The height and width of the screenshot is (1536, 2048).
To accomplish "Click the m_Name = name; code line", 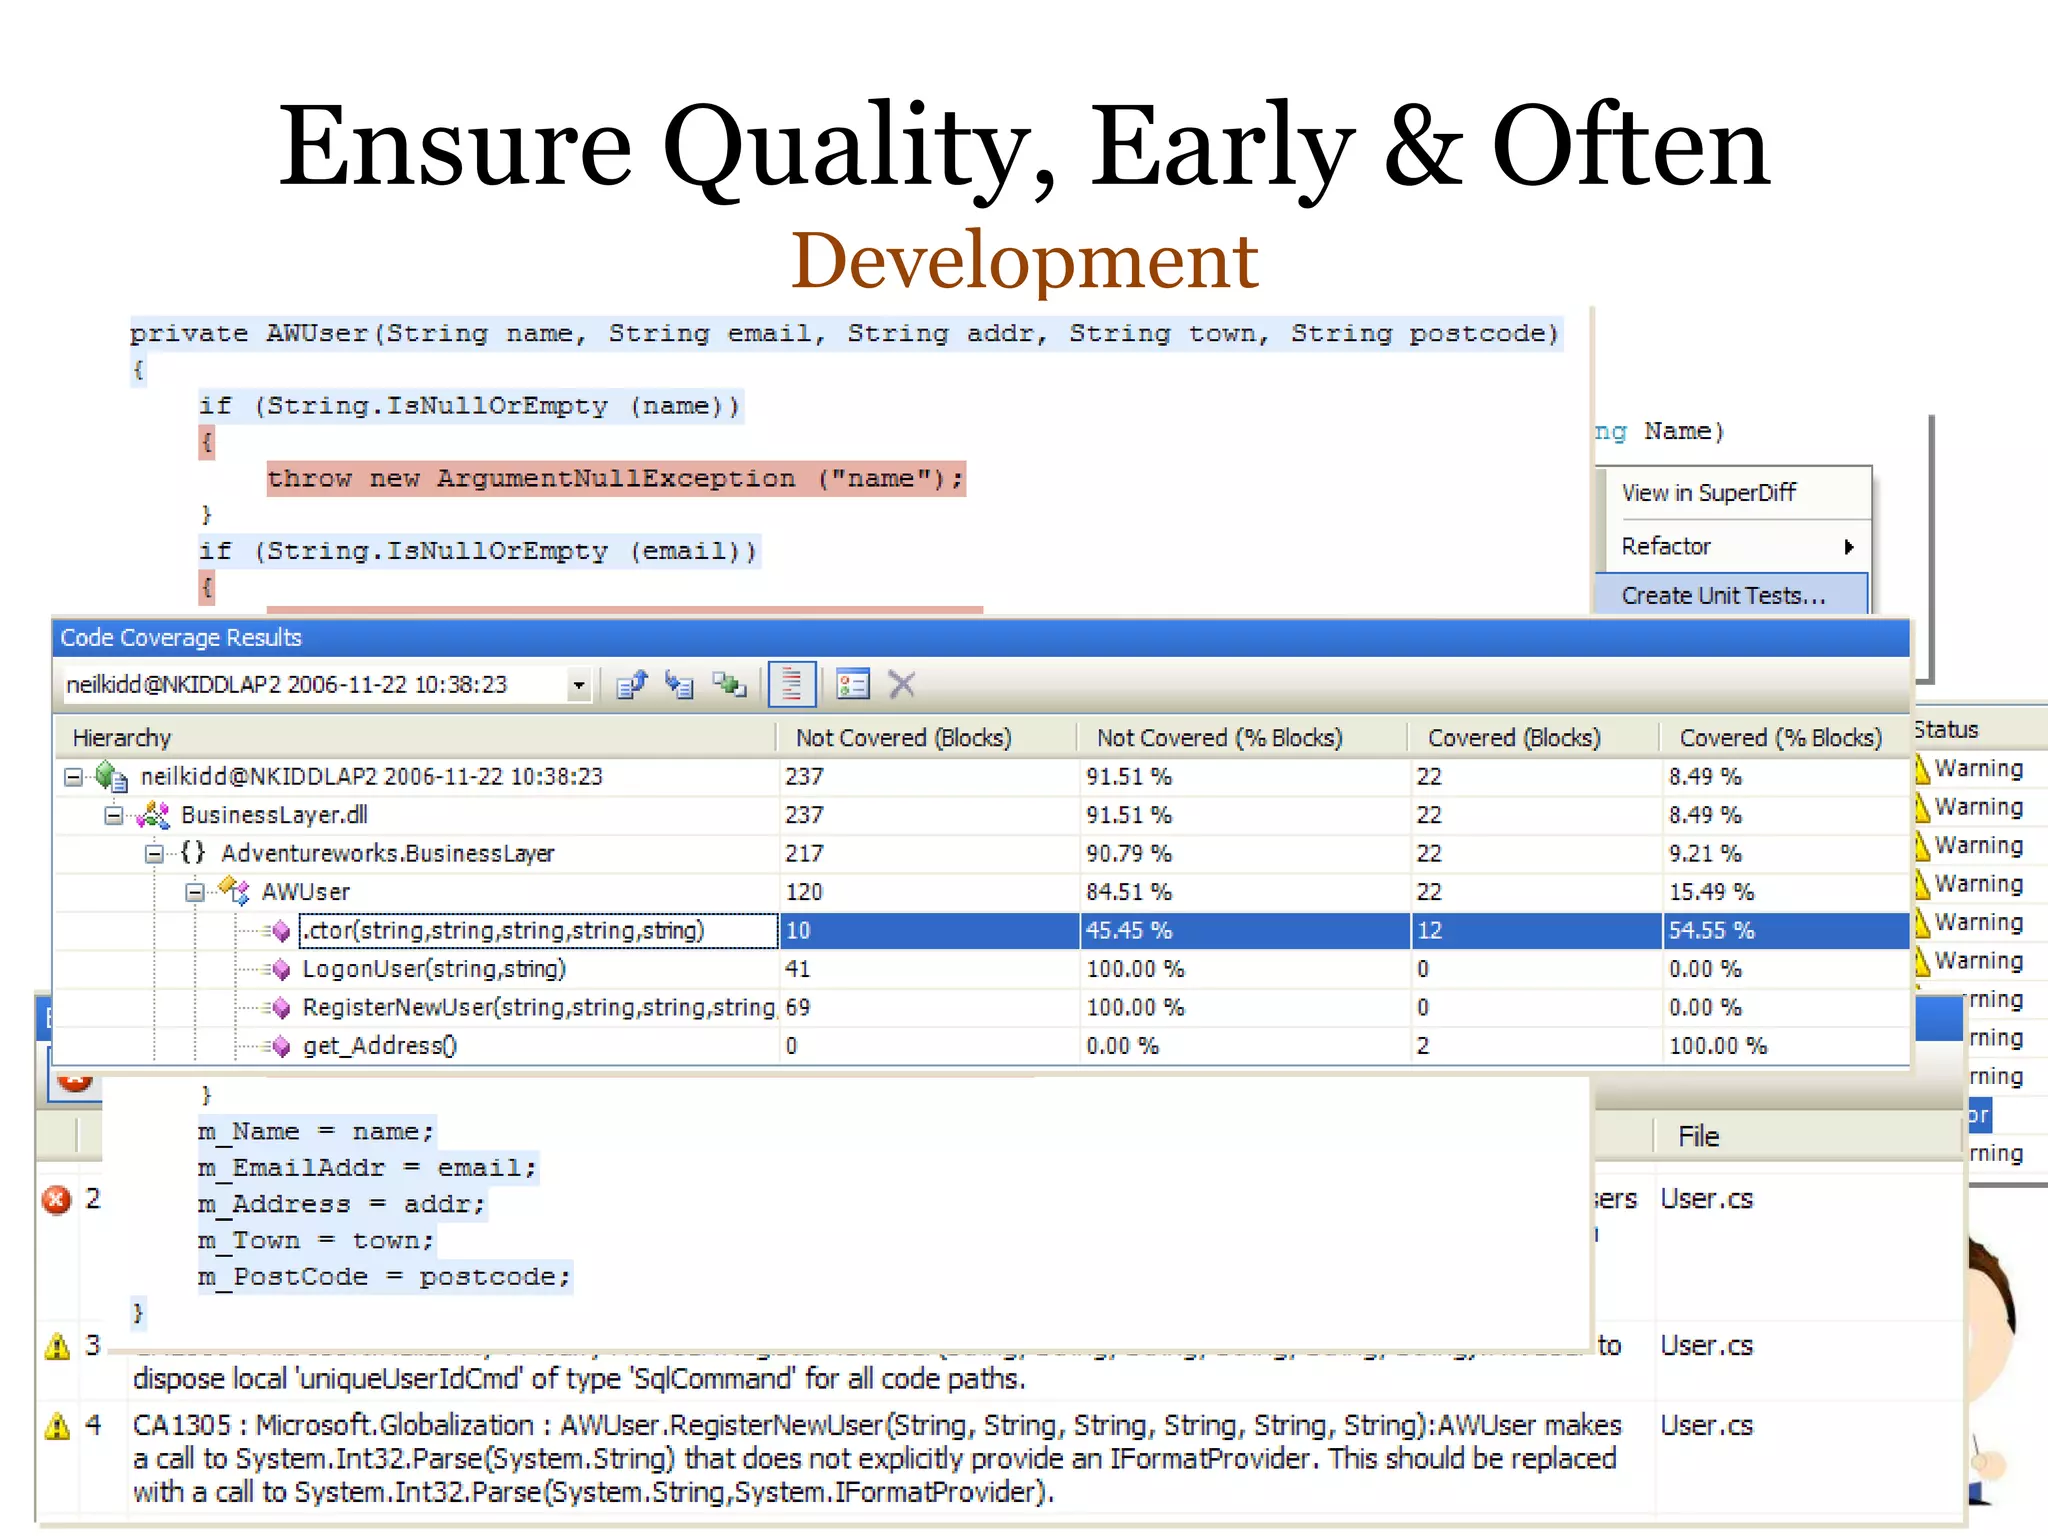I will tap(317, 1132).
